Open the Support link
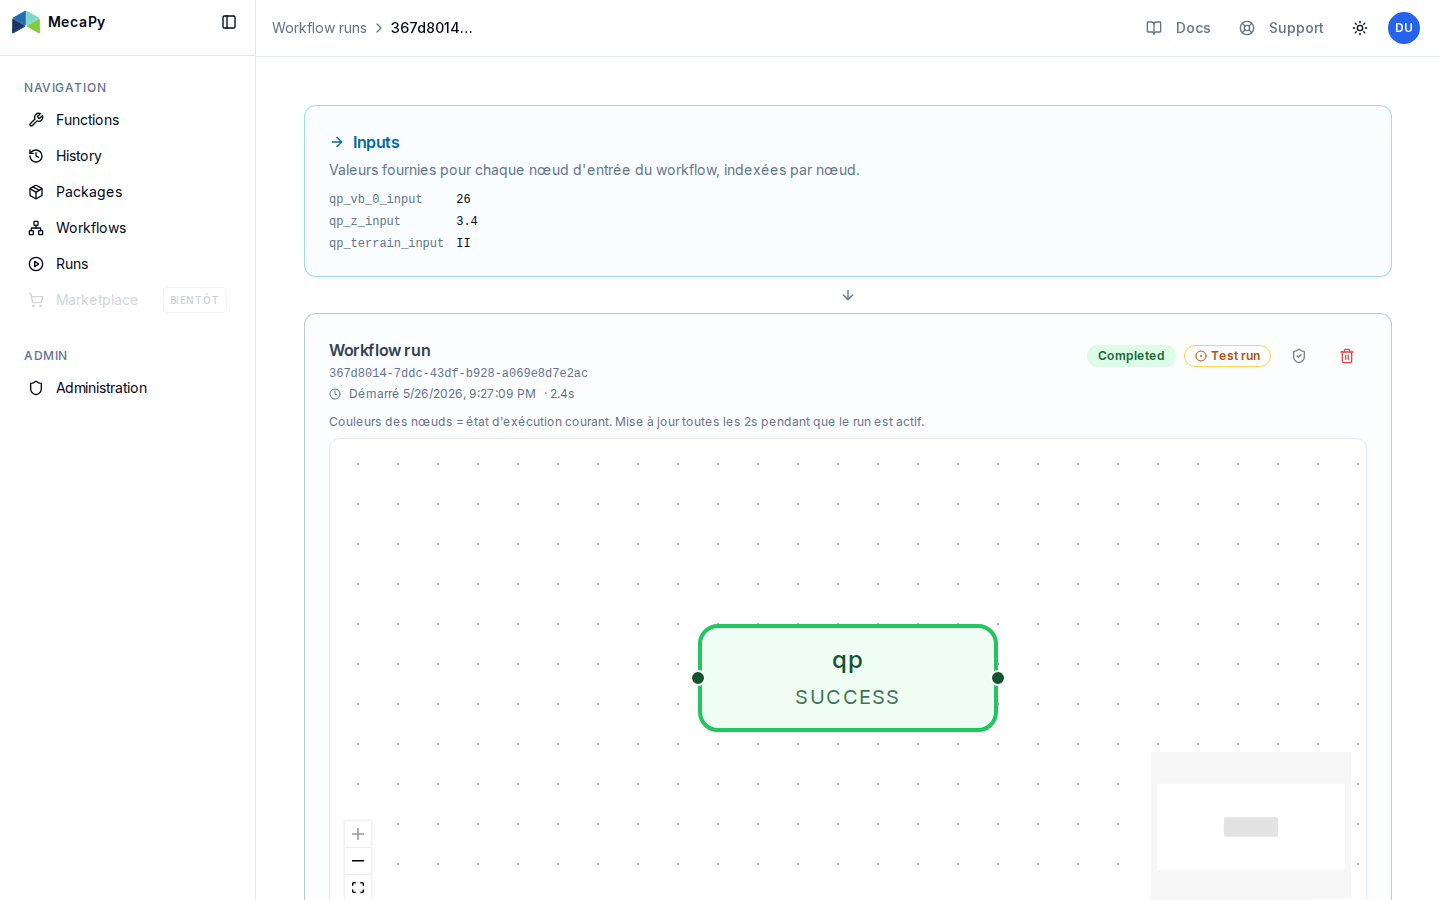Image resolution: width=1440 pixels, height=900 pixels. coord(1281,28)
